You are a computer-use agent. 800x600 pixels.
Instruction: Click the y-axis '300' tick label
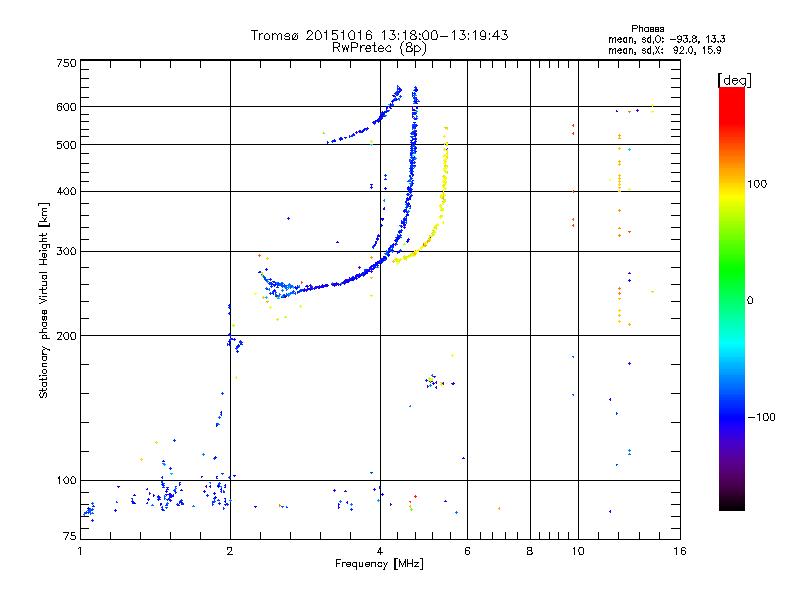tap(67, 252)
